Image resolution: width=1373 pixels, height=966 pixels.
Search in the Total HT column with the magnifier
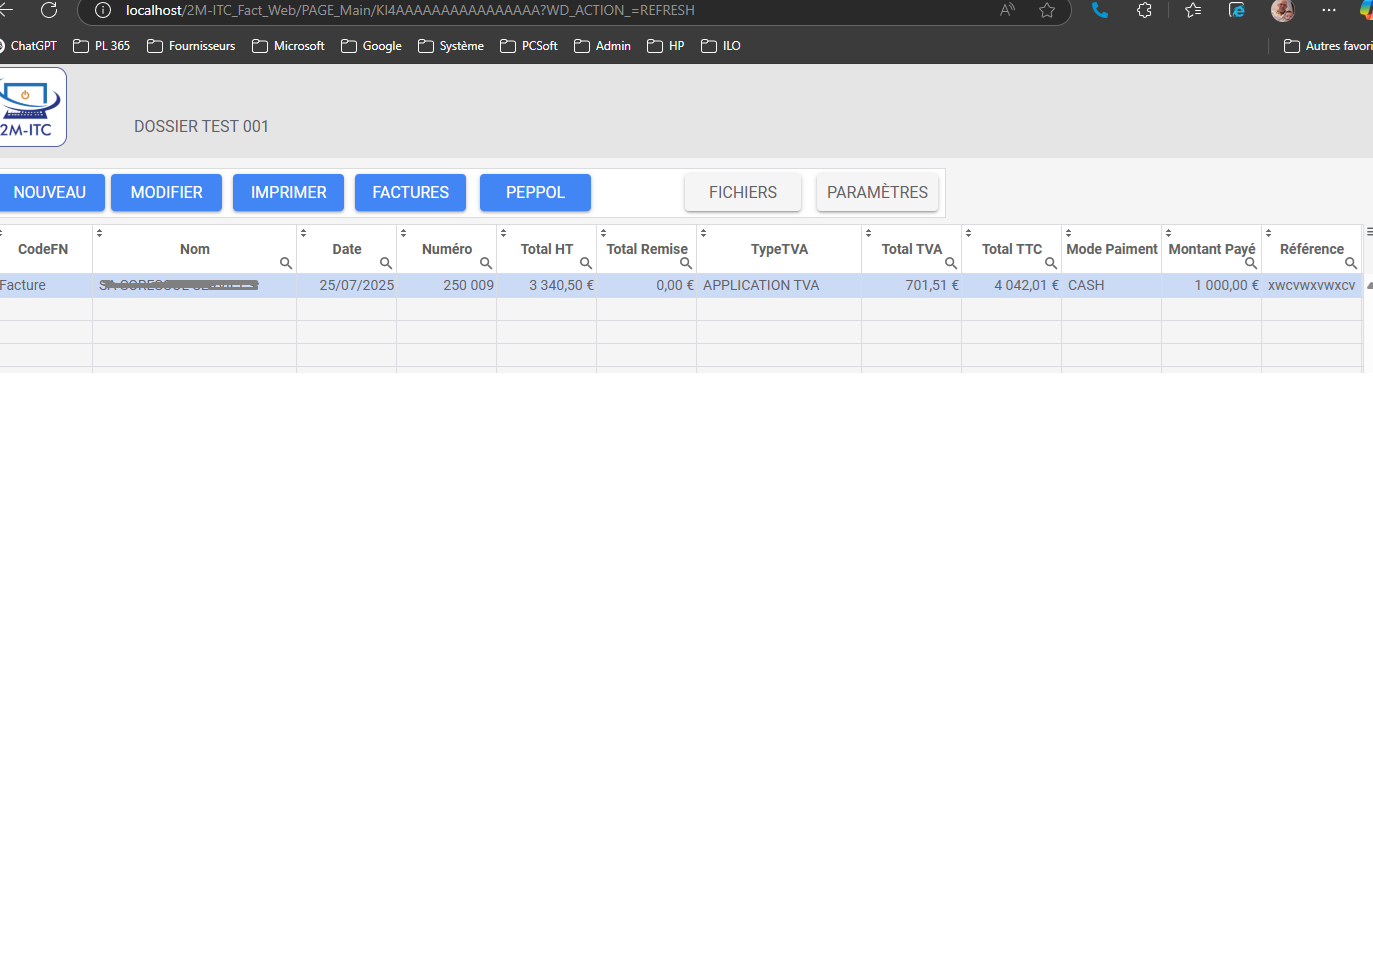pos(586,263)
